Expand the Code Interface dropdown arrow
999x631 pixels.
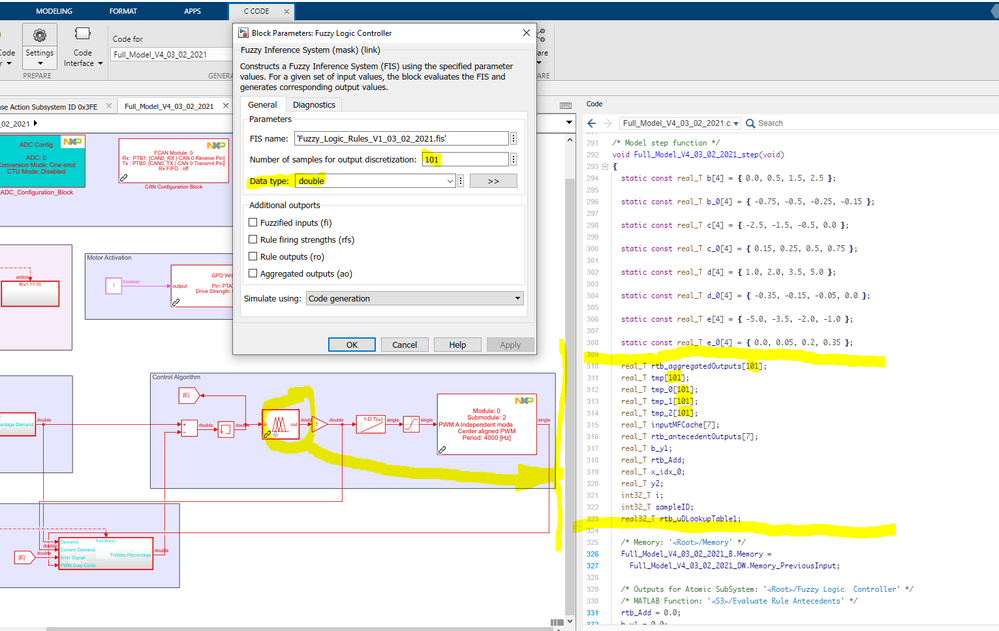100,63
